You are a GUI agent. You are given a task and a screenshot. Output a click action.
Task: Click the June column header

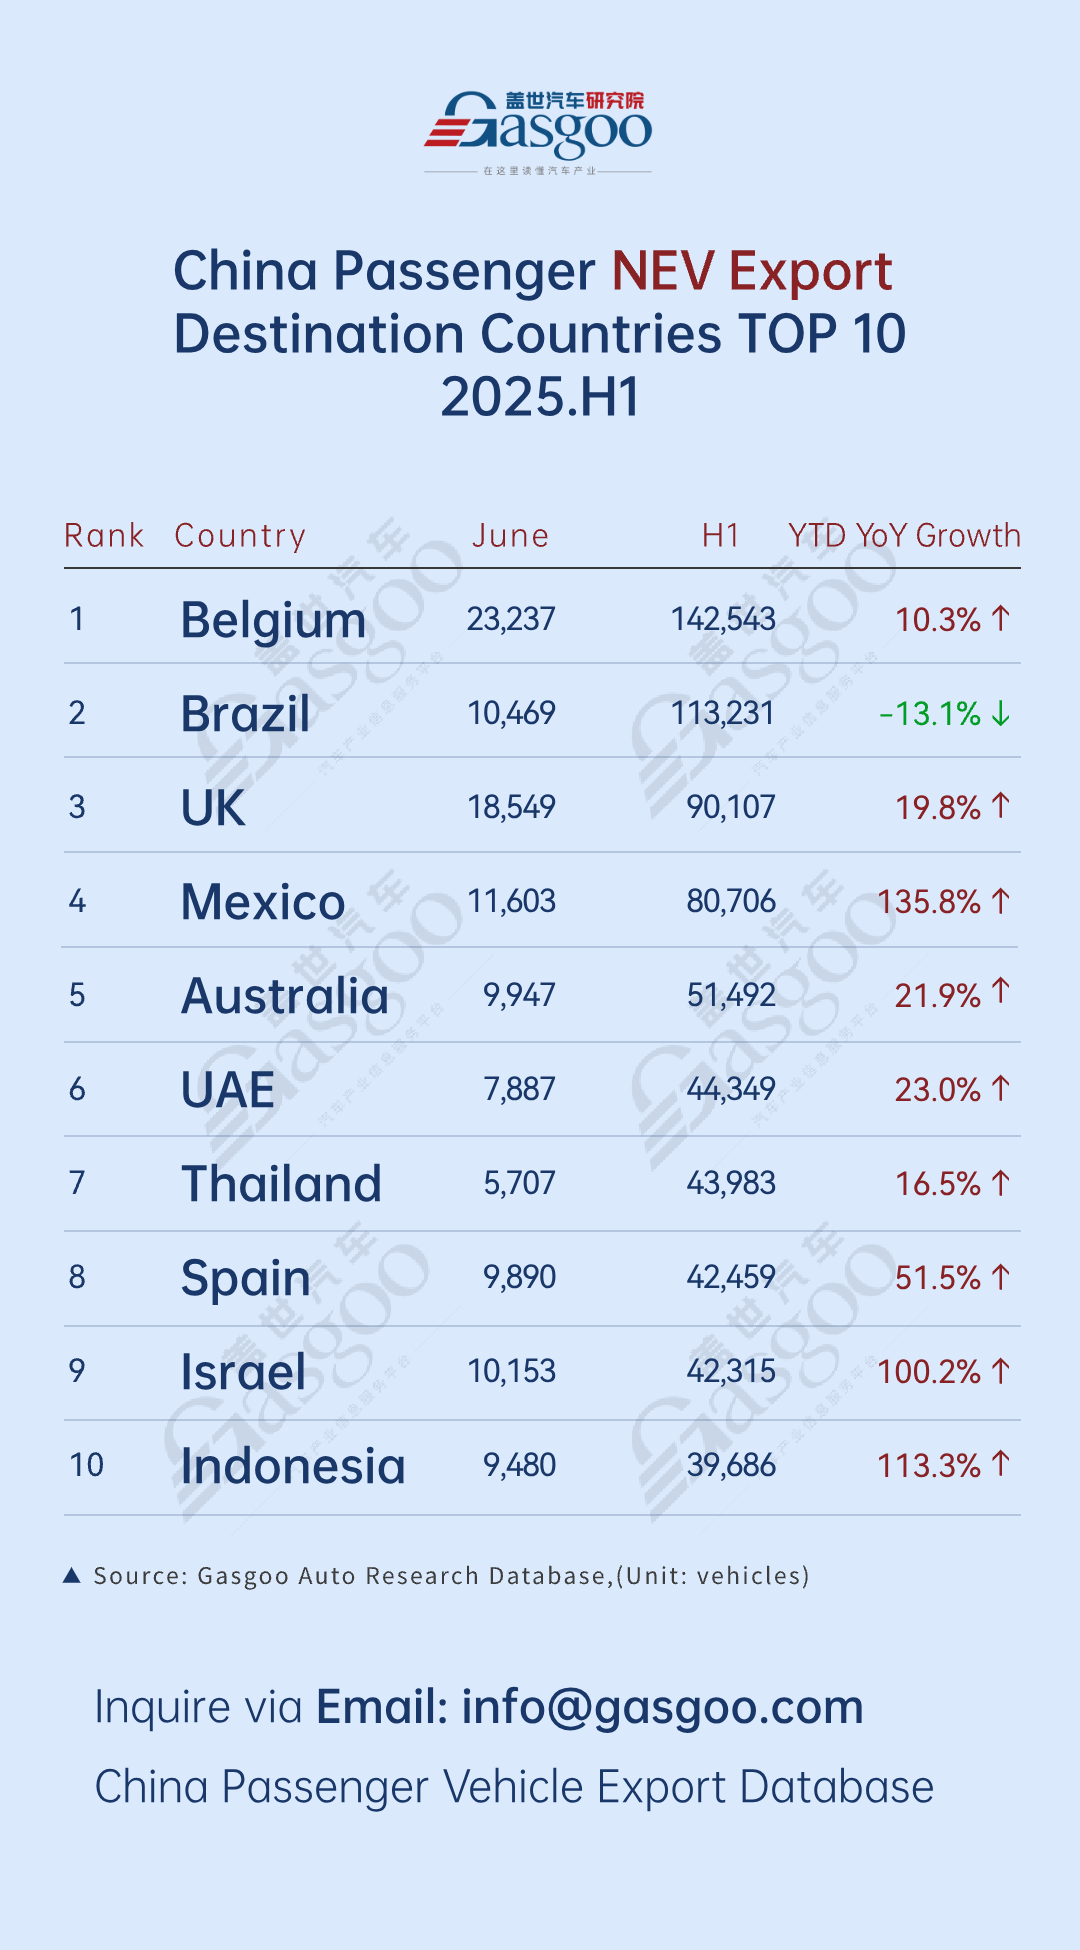pos(510,536)
